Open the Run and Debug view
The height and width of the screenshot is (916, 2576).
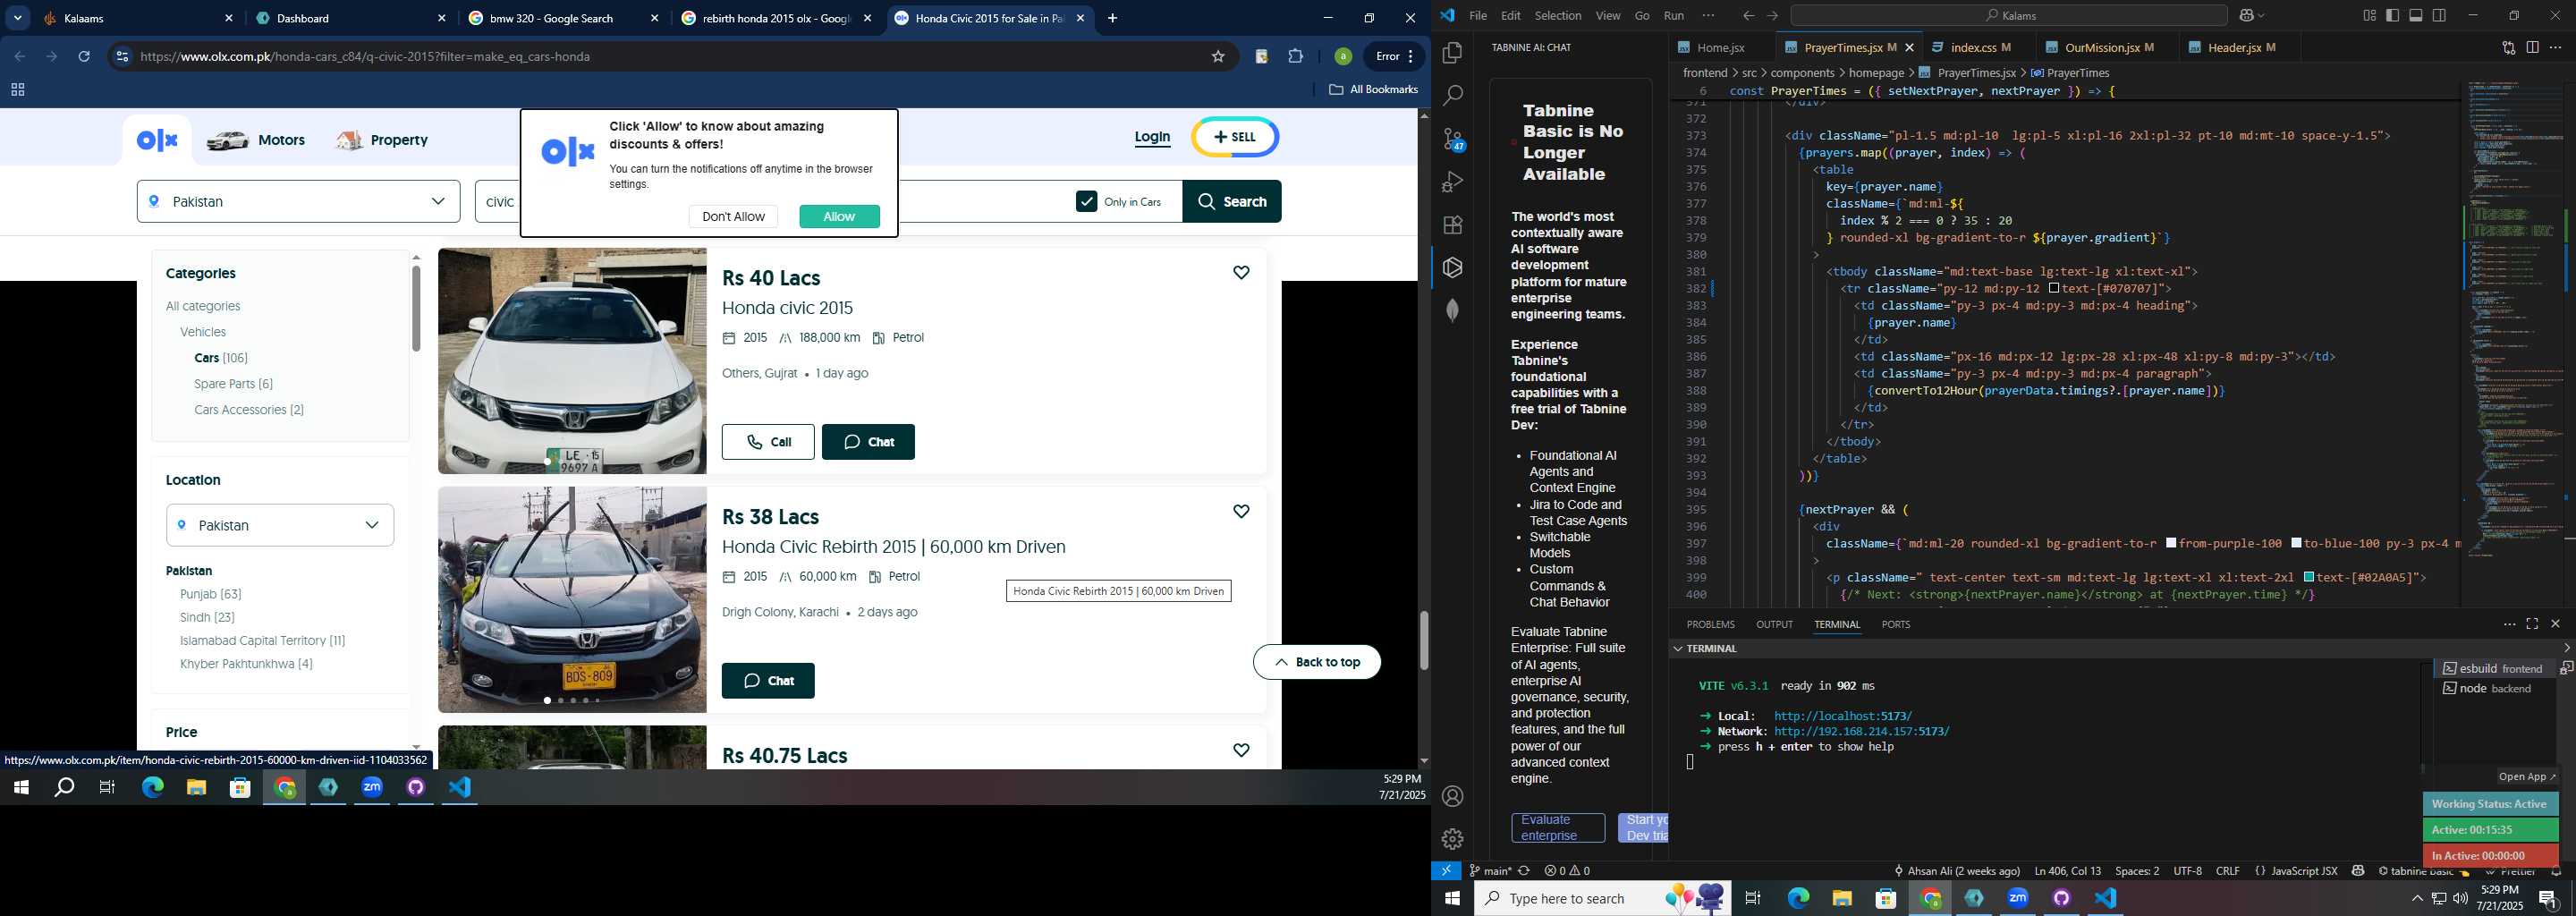pos(1453,182)
